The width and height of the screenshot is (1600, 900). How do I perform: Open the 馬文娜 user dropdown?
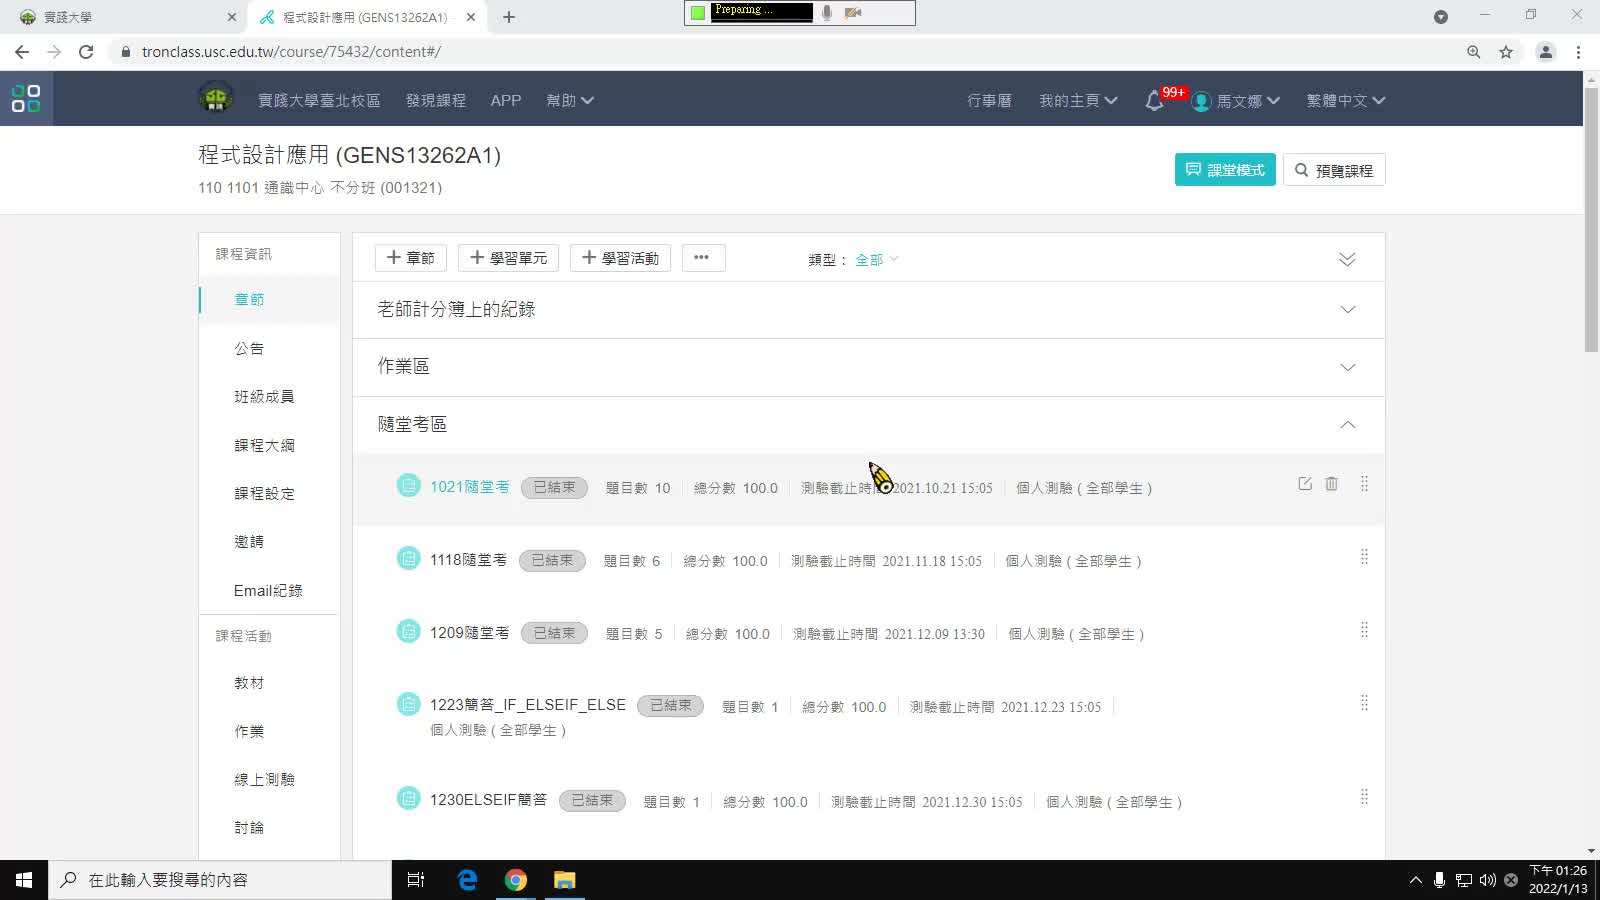[1248, 101]
